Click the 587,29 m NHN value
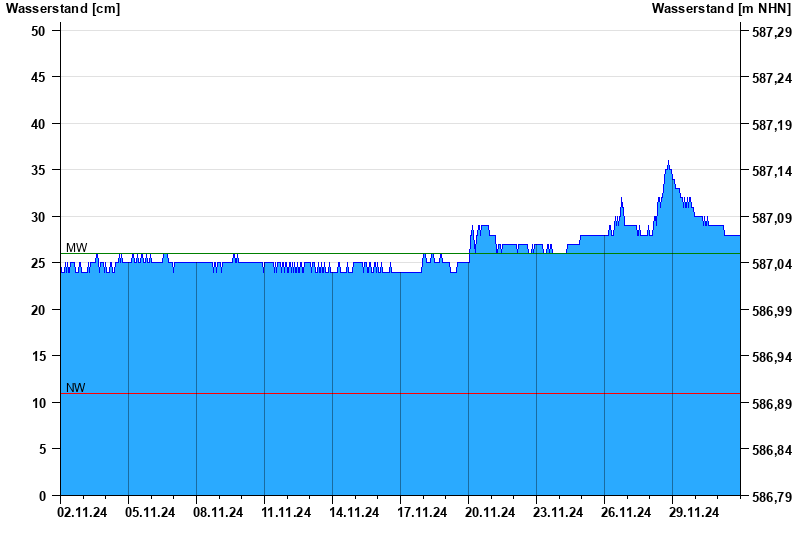This screenshot has width=800, height=550. point(772,32)
